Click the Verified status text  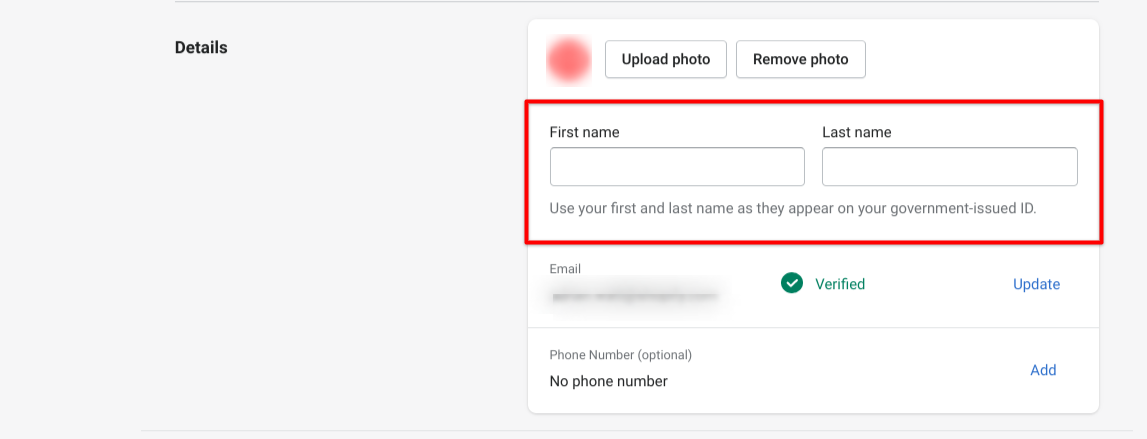pos(840,284)
